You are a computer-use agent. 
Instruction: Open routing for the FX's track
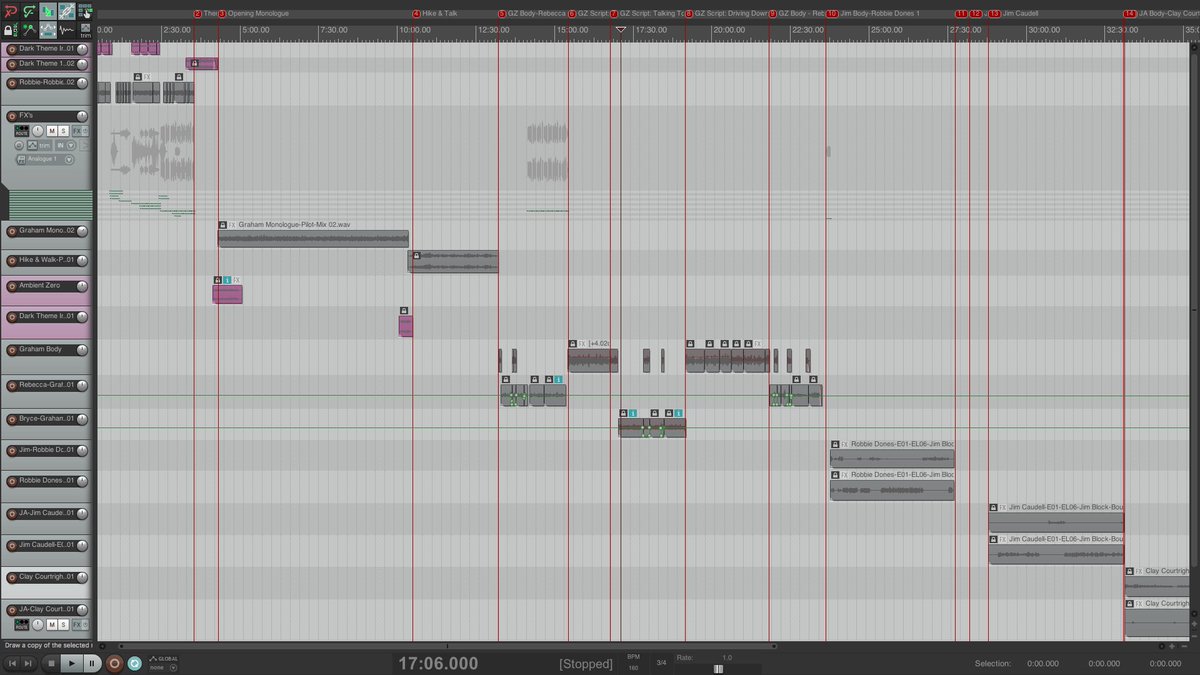tap(22, 131)
